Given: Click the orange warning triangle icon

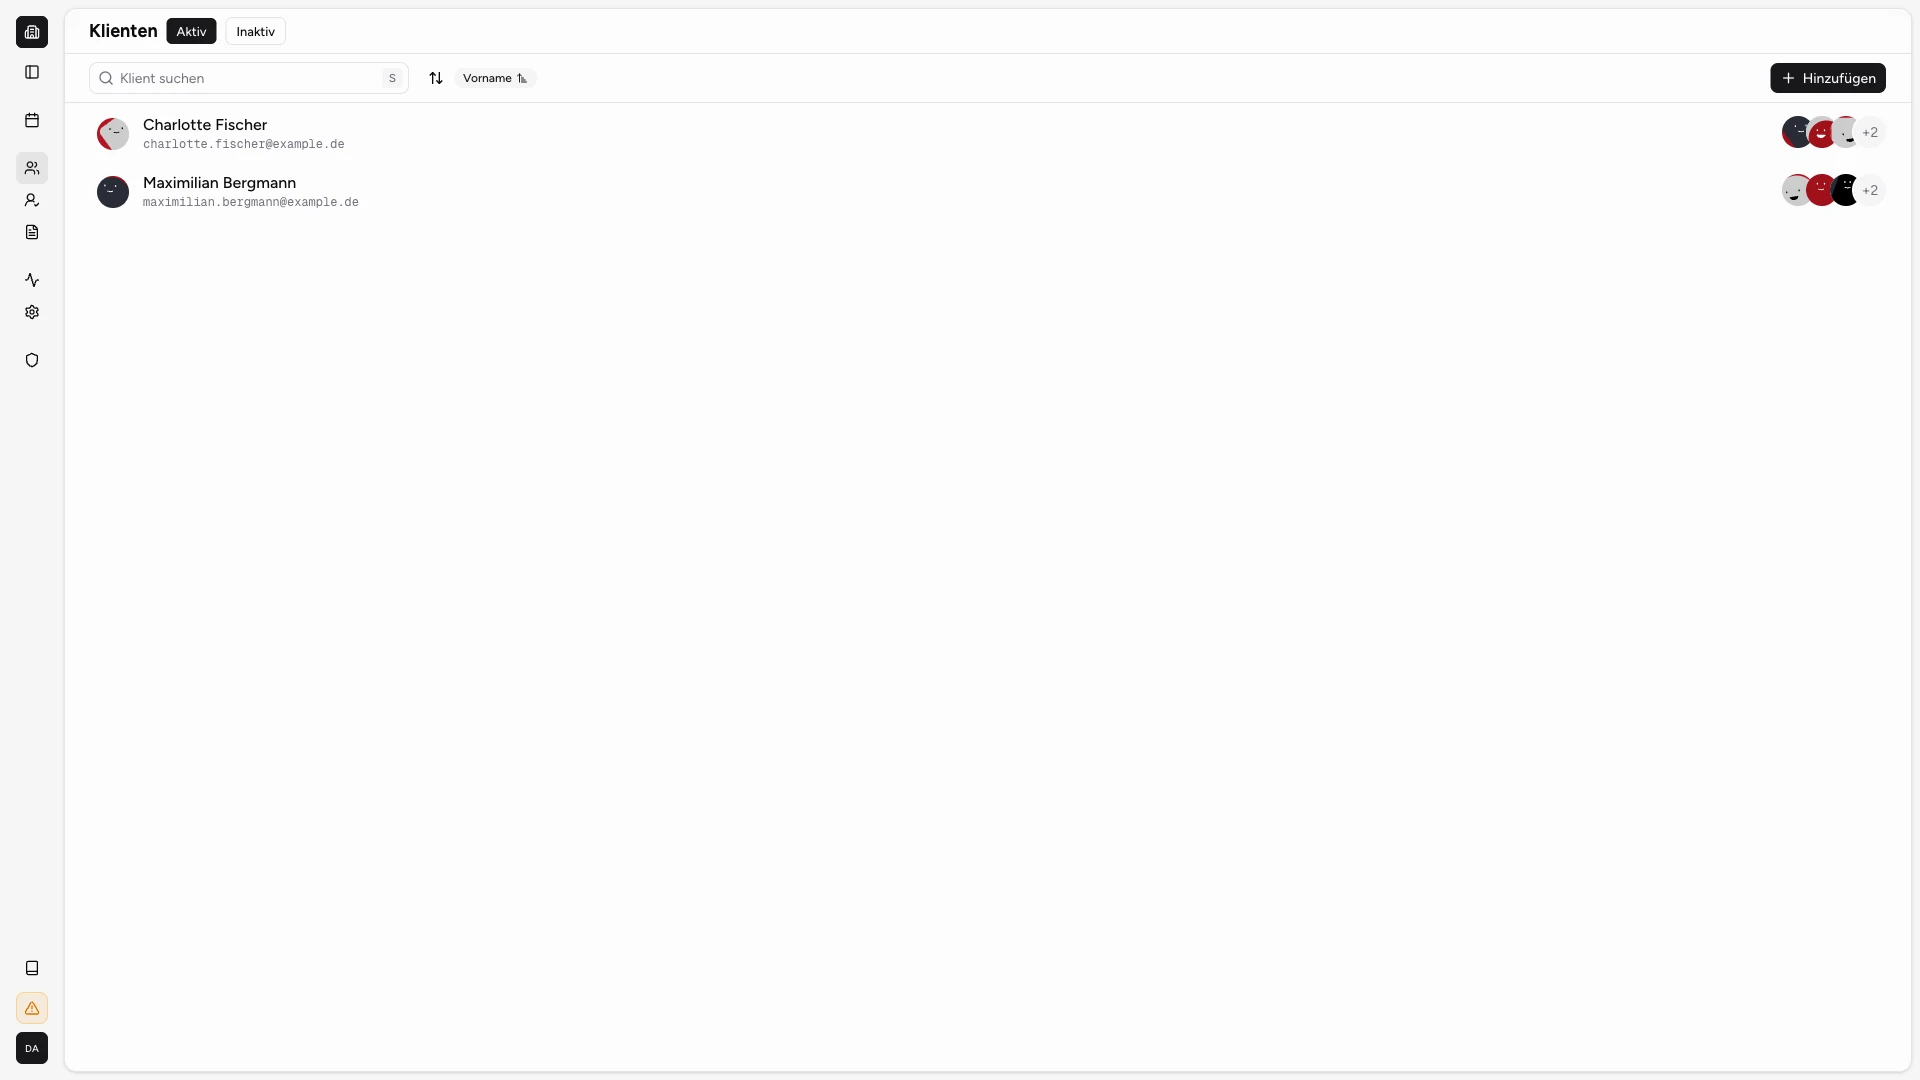Looking at the screenshot, I should (x=32, y=1008).
